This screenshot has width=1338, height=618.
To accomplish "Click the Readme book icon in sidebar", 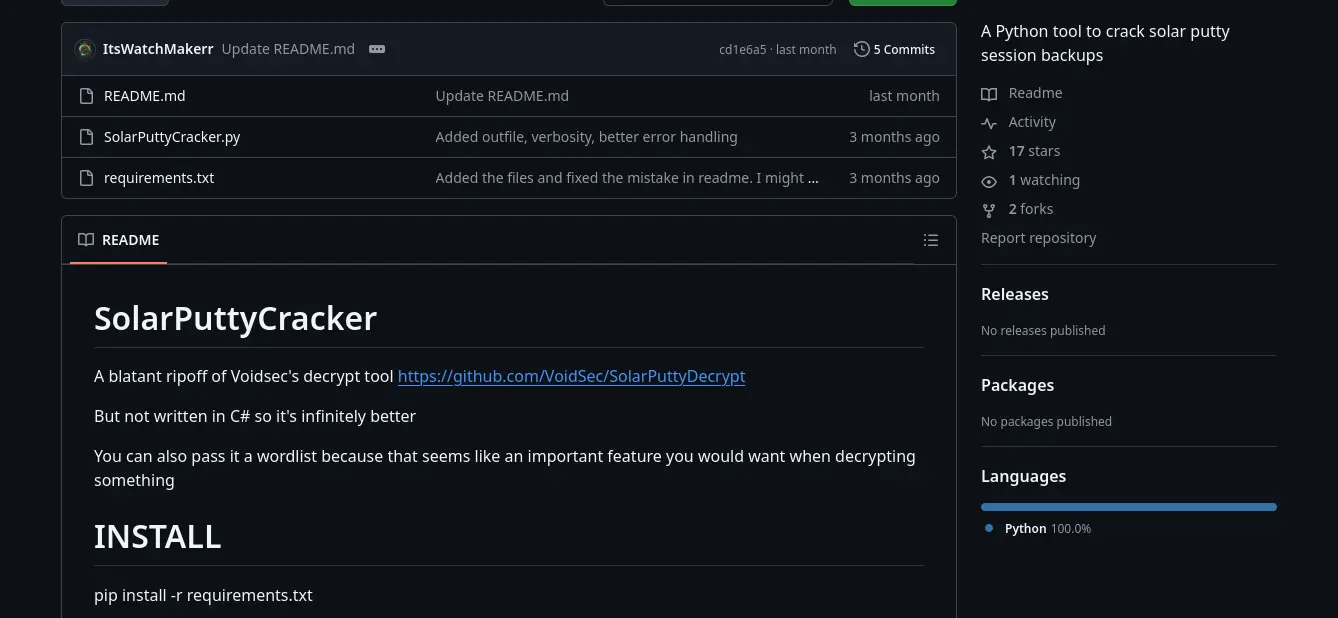I will pyautogui.click(x=989, y=93).
